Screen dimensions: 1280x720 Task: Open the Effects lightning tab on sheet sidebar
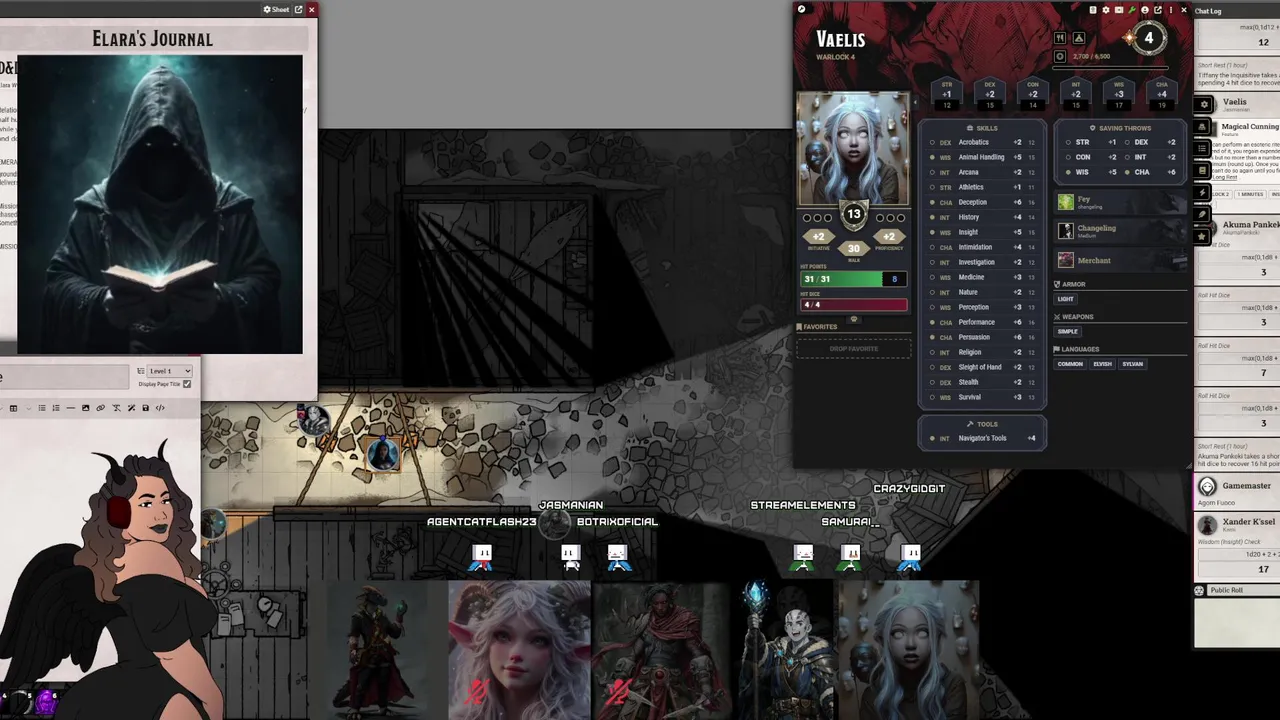(1203, 192)
